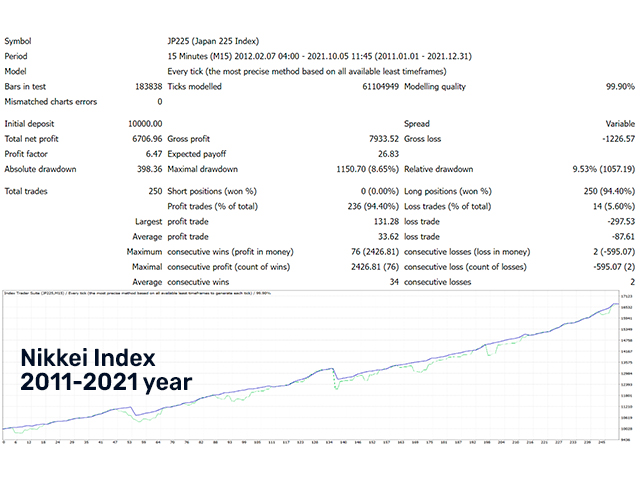Click the Nikkei Index chart heading

click(x=88, y=358)
